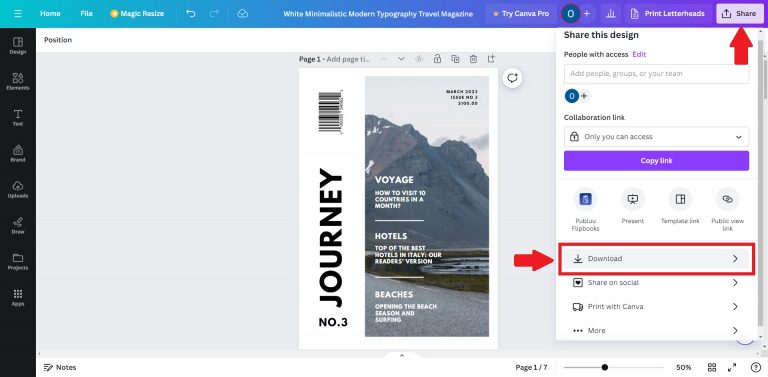Toggle Page 1 visibility eye icon
This screenshot has height=377, width=768.
419,59
